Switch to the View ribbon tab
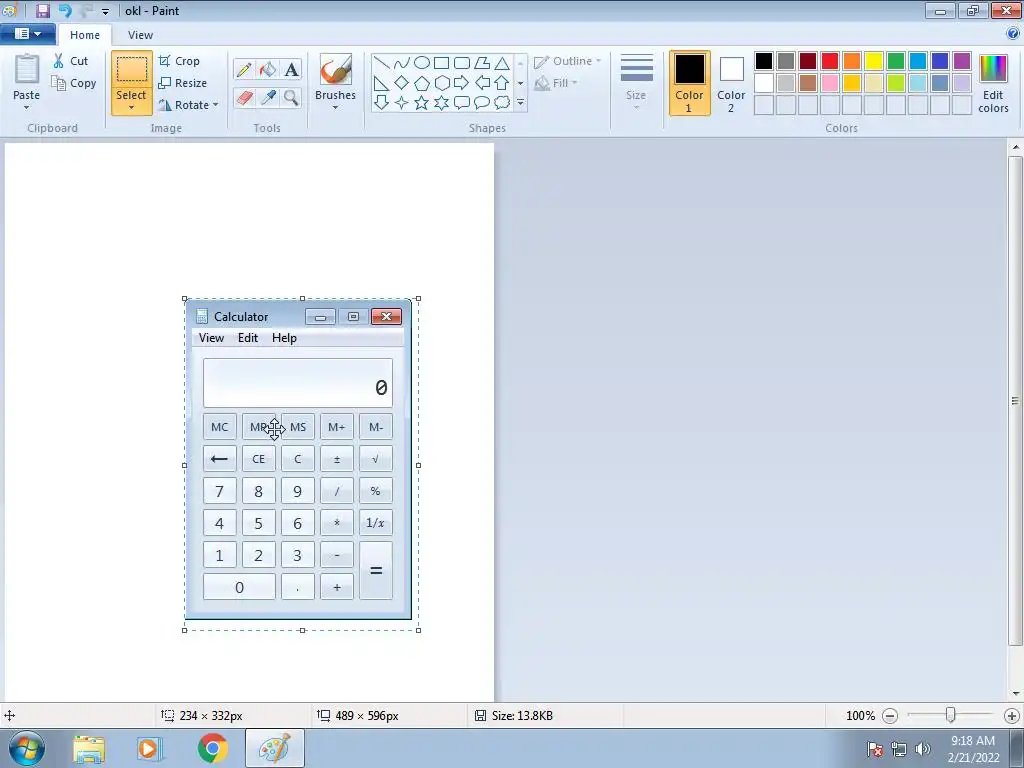1024x768 pixels. 140,35
